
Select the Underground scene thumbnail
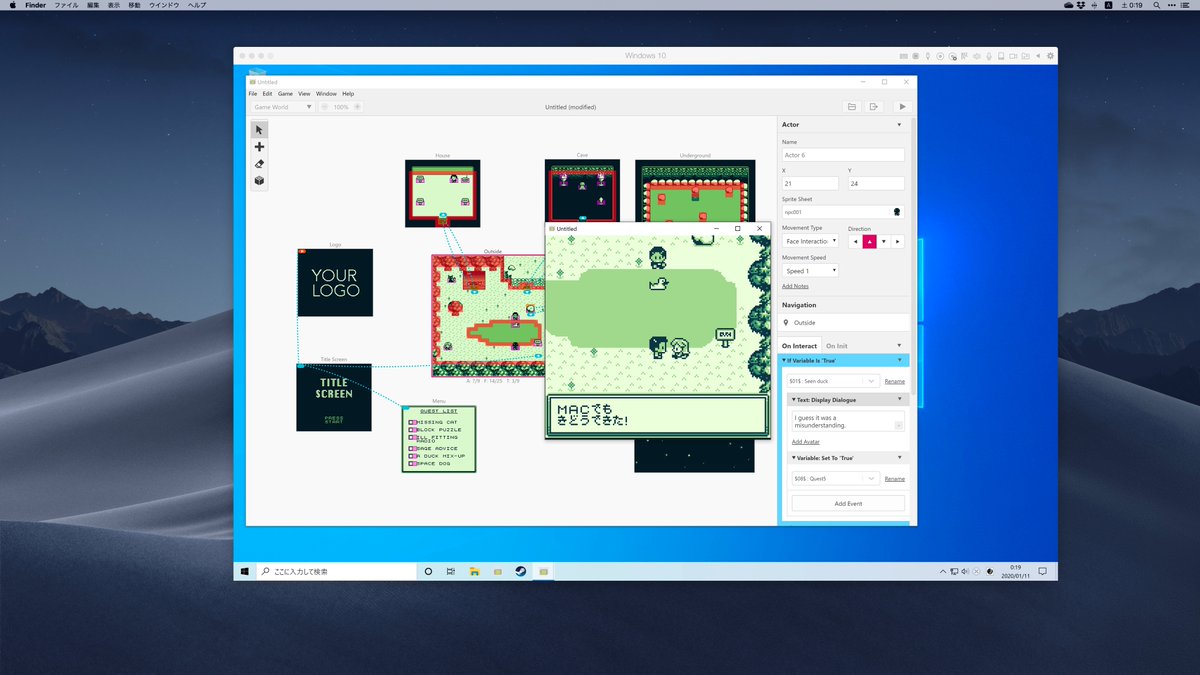pos(695,193)
